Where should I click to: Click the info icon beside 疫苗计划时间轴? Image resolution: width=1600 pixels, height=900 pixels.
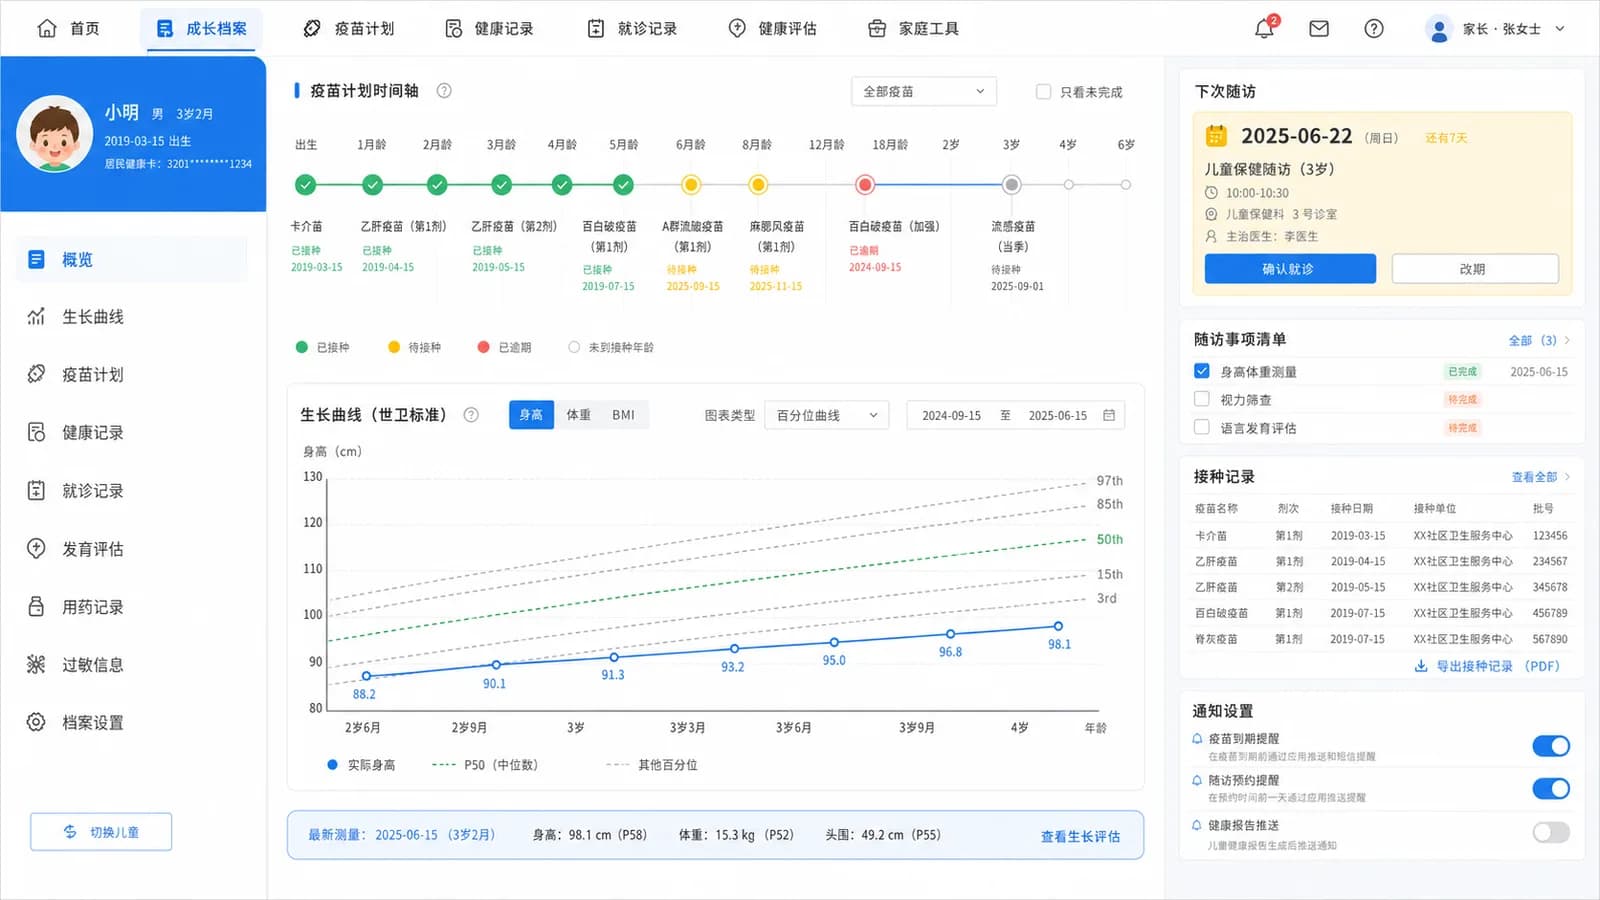444,90
